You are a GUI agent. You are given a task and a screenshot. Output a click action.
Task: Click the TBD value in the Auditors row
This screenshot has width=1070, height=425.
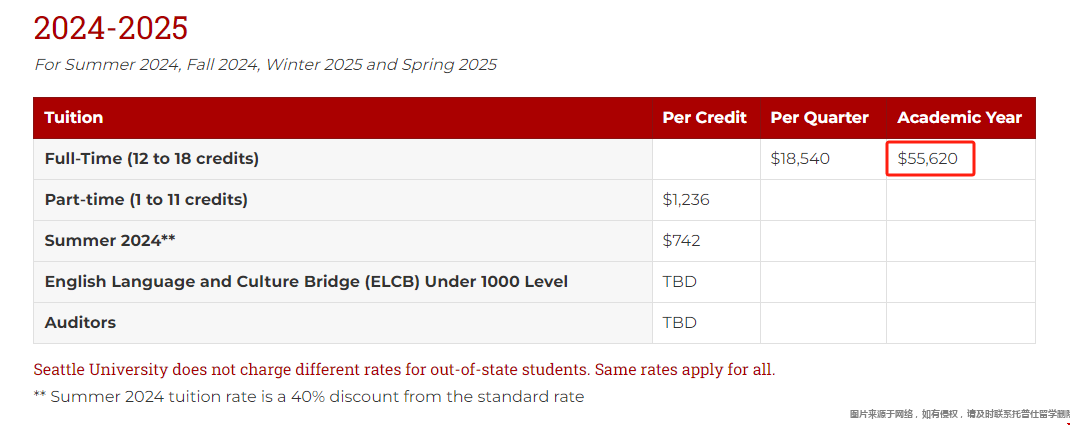(x=680, y=323)
